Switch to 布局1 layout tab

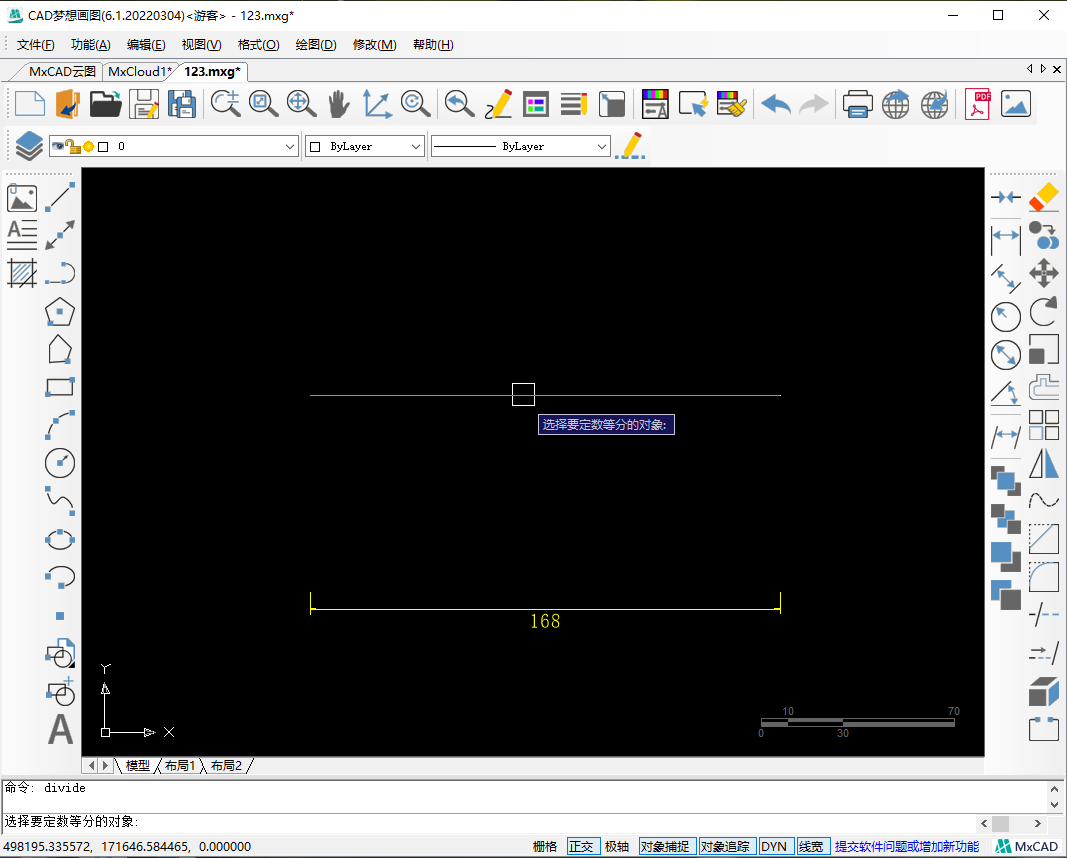tap(180, 766)
